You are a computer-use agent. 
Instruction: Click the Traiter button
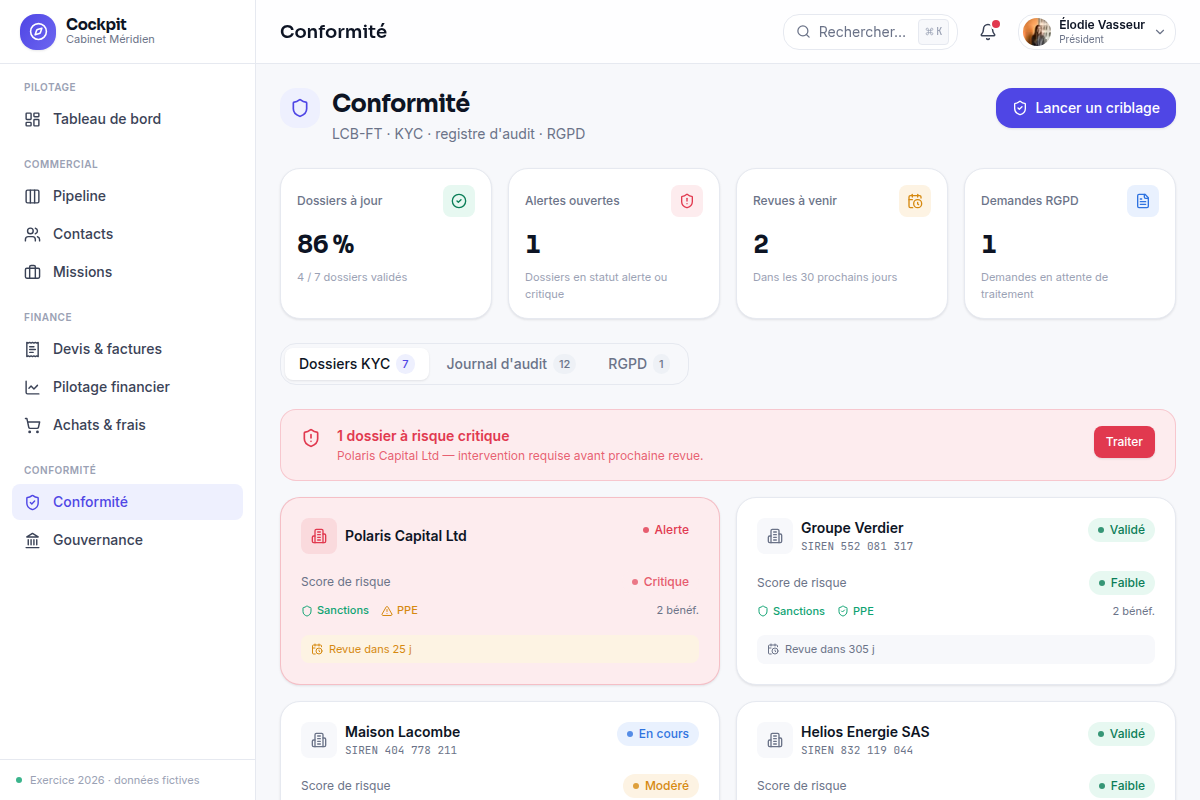[x=1124, y=442]
